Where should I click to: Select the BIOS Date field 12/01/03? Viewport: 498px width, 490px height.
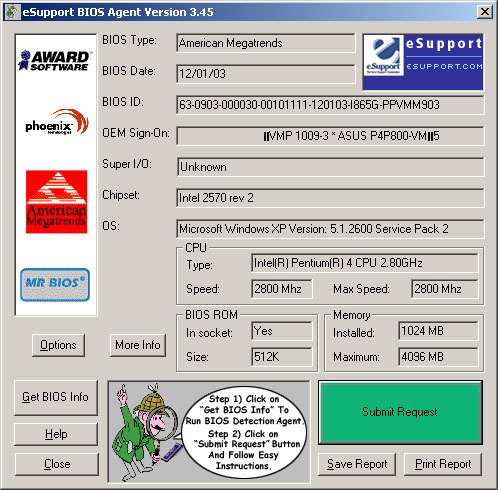tap(266, 74)
